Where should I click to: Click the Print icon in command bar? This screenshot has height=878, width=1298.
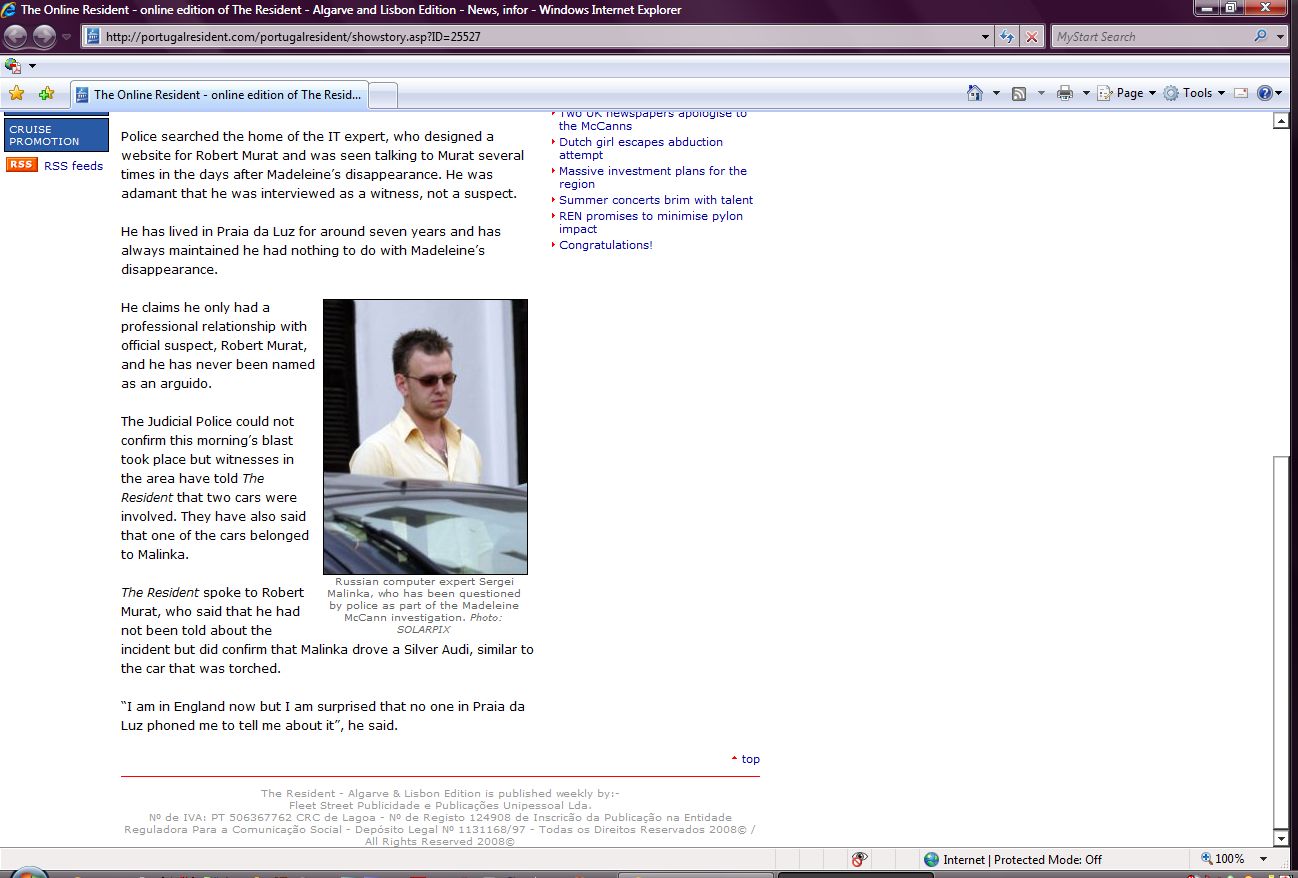coord(1065,93)
